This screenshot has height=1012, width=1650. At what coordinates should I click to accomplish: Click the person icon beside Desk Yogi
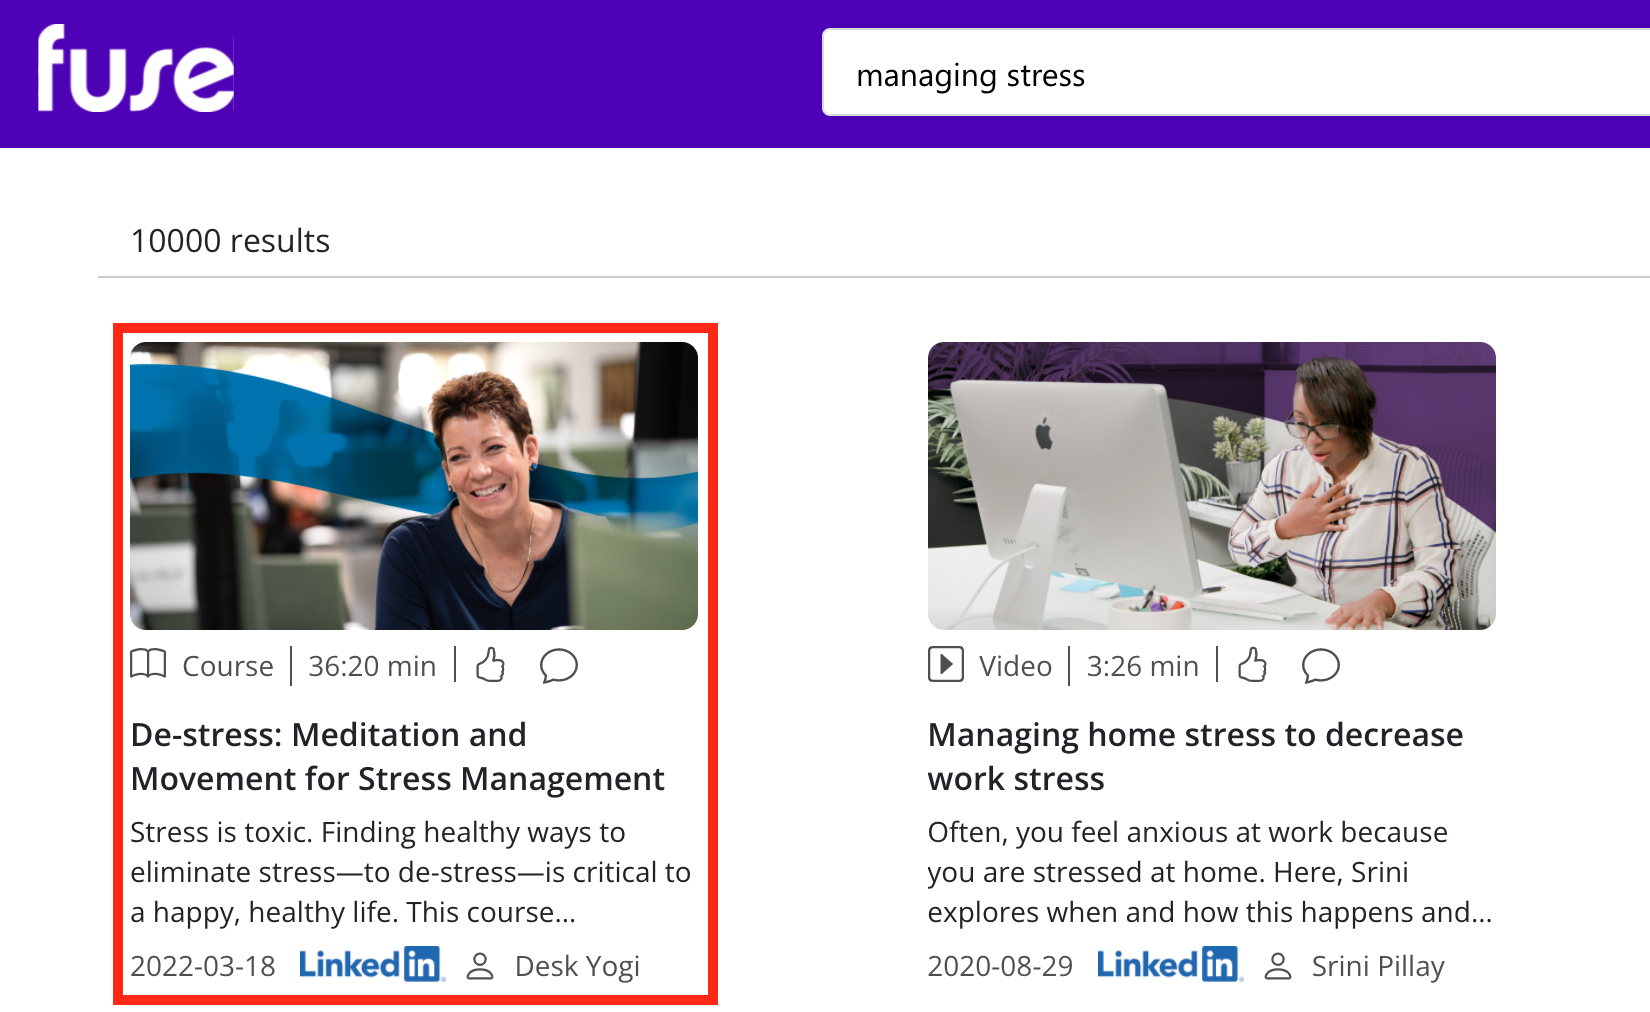coord(481,966)
